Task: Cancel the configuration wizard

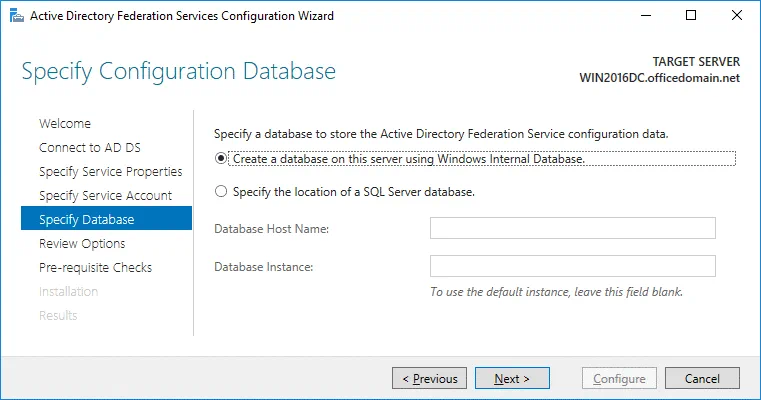Action: [x=702, y=379]
